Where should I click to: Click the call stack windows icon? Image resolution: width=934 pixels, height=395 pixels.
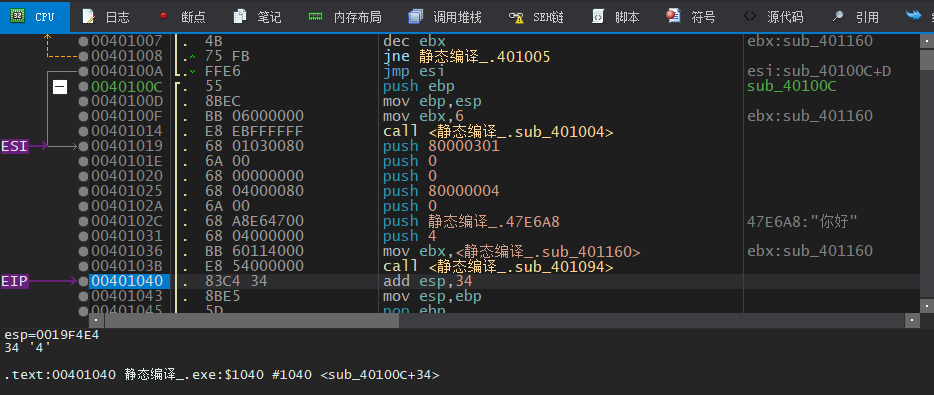[x=416, y=17]
